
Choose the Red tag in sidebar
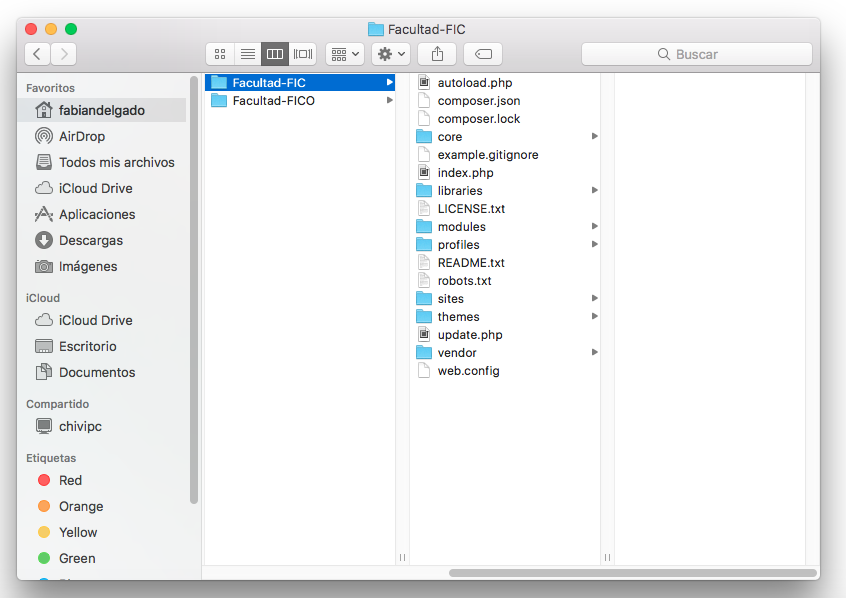(x=70, y=480)
